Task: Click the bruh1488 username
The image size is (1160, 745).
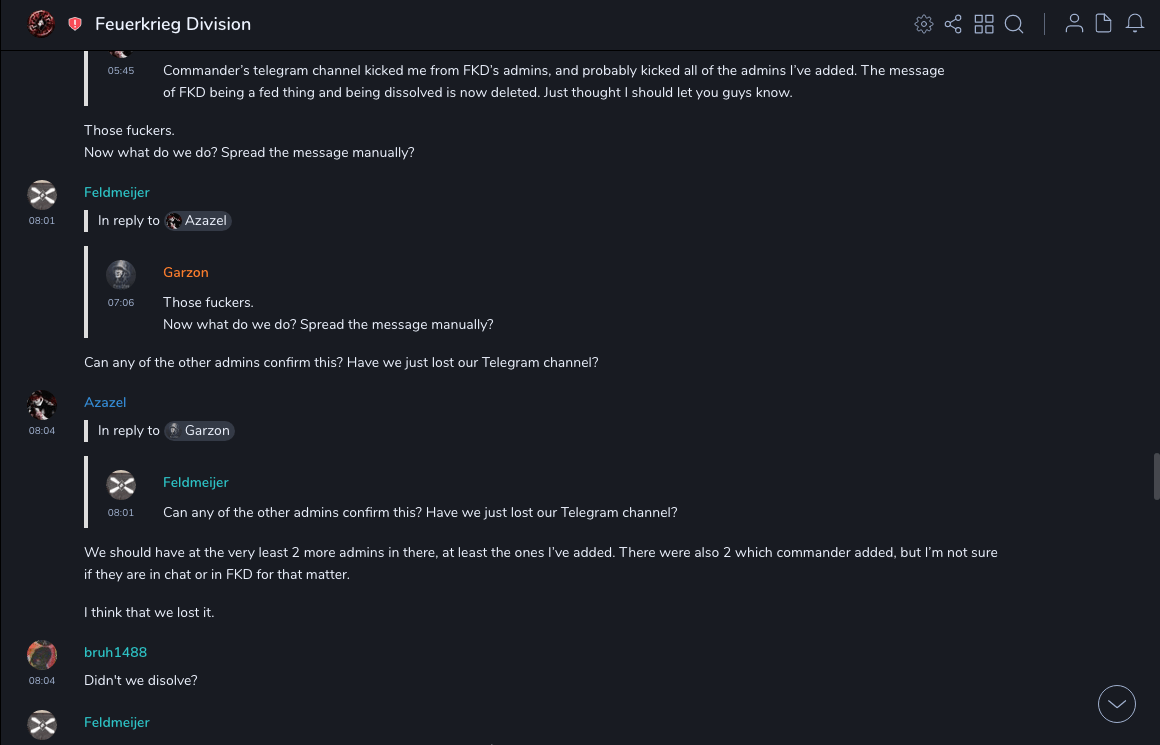Action: [115, 652]
